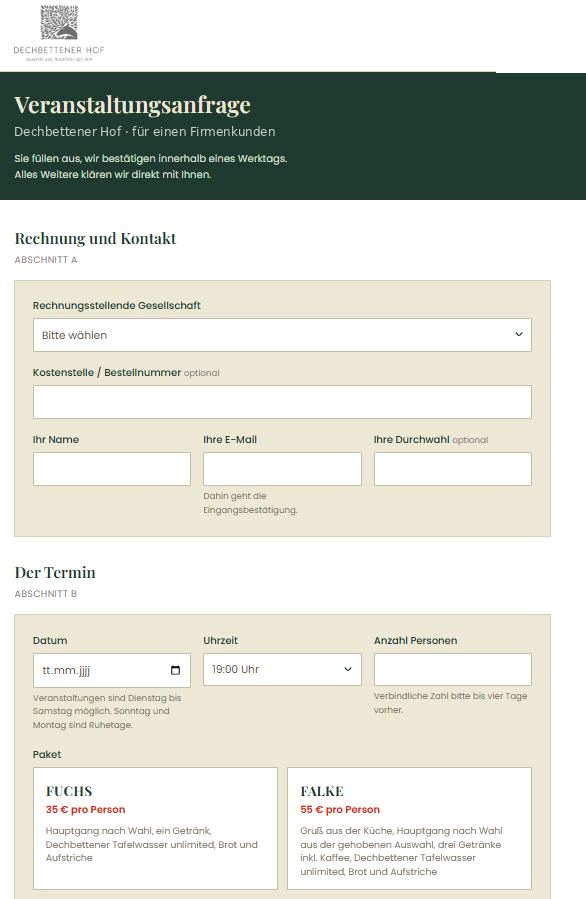Click subtitle 'Dechbettener Hof · für einen Firmenkunden'
The height and width of the screenshot is (899, 586).
(144, 132)
